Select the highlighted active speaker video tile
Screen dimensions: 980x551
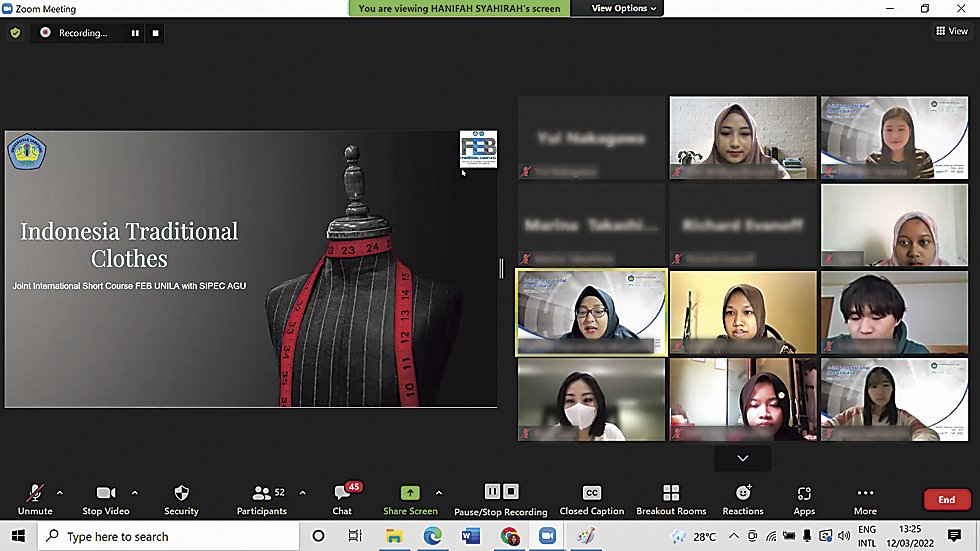pos(591,312)
